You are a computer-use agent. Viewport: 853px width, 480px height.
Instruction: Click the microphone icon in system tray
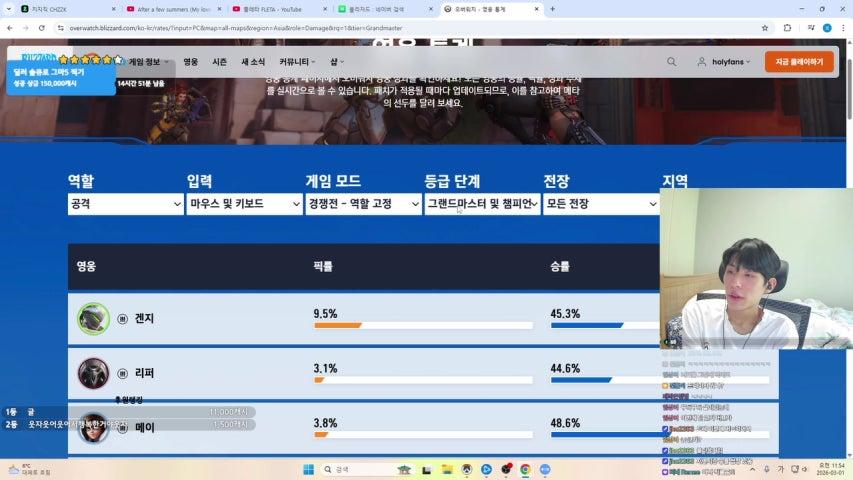click(x=767, y=469)
